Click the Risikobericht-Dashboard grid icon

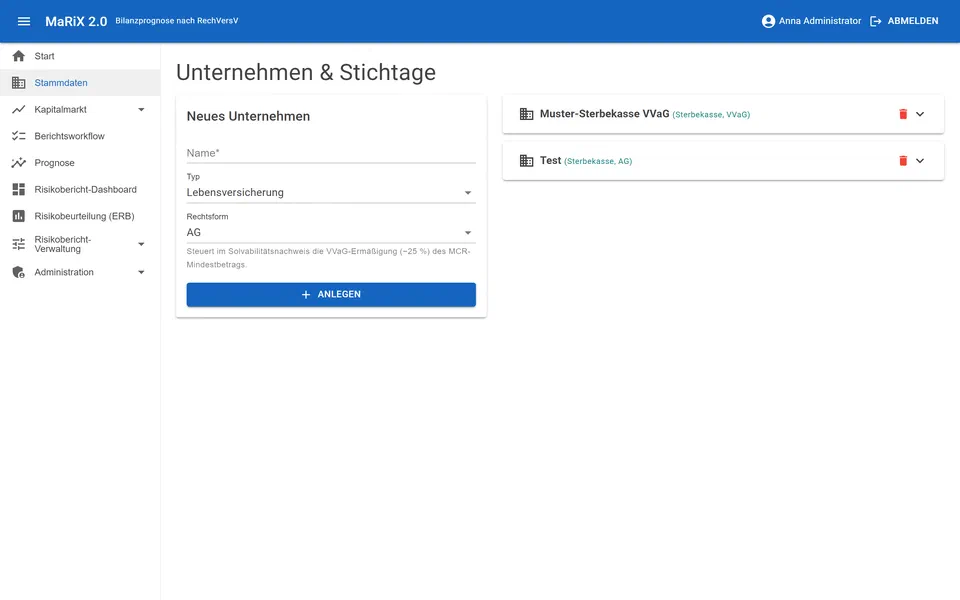(x=19, y=189)
